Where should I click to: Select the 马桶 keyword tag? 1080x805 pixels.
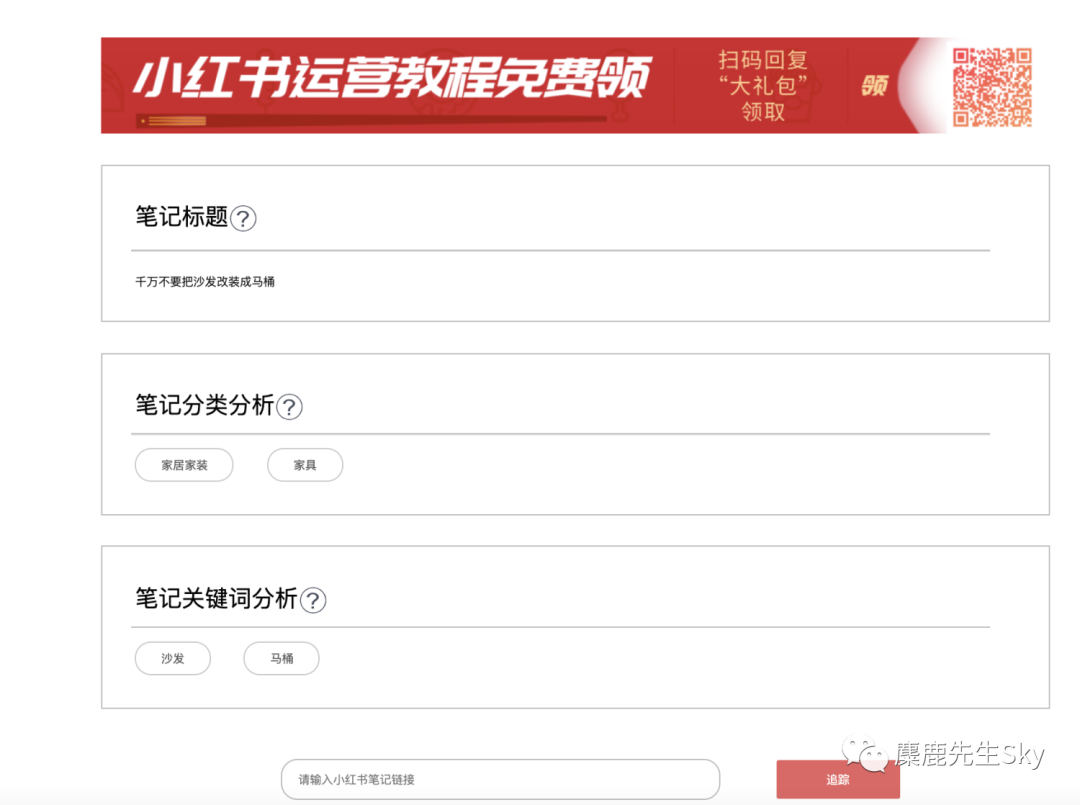click(281, 658)
